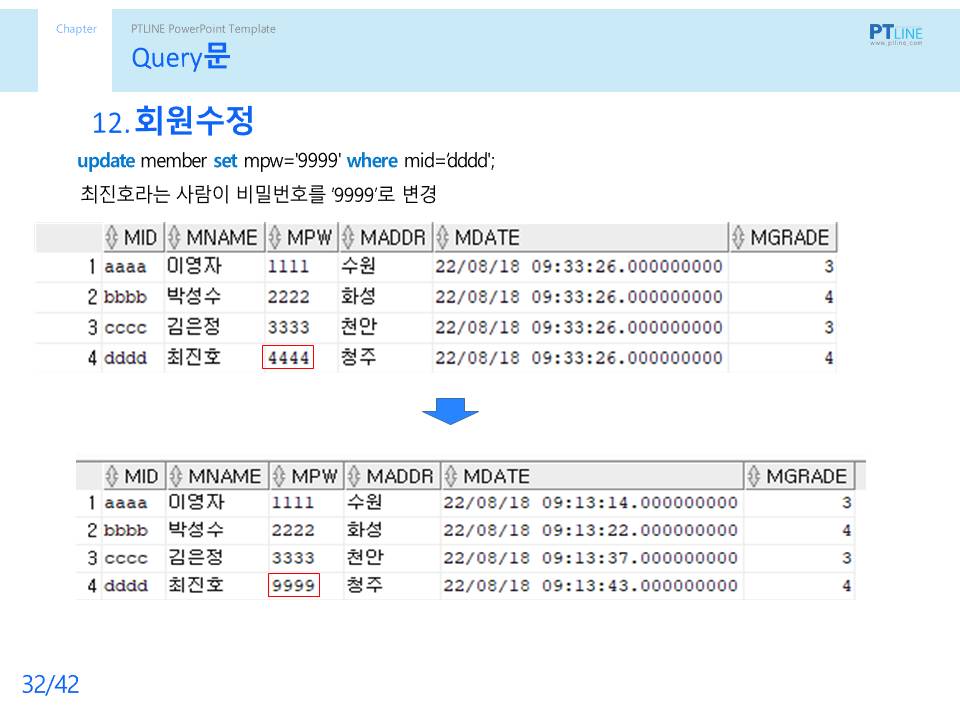Click sort icon beside MNAME in before-update table

(174, 237)
